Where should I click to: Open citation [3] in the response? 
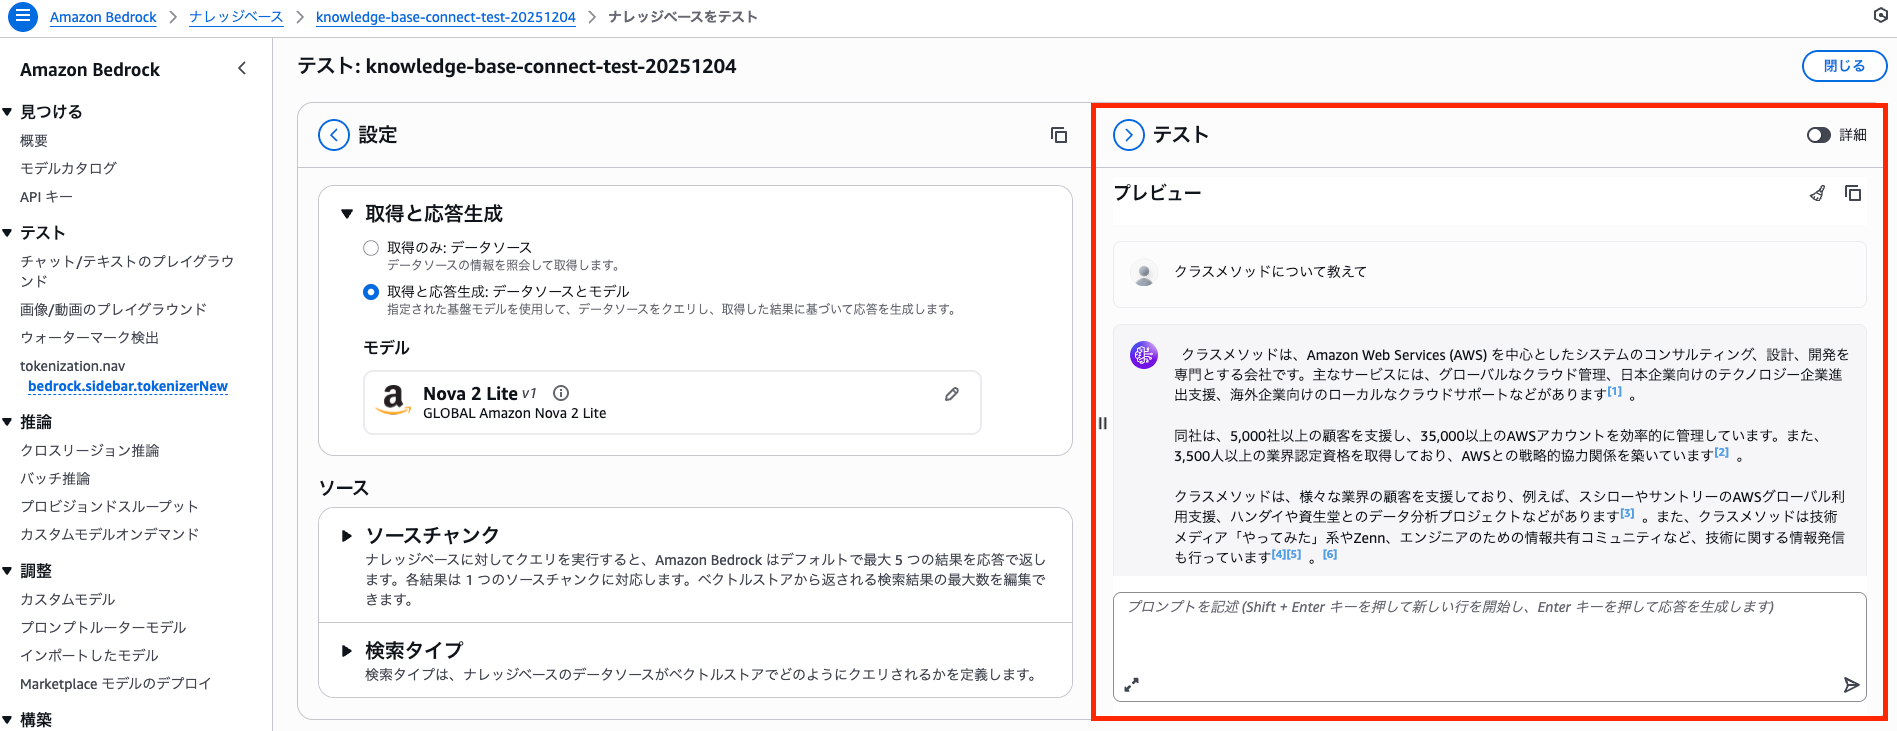click(x=1627, y=513)
